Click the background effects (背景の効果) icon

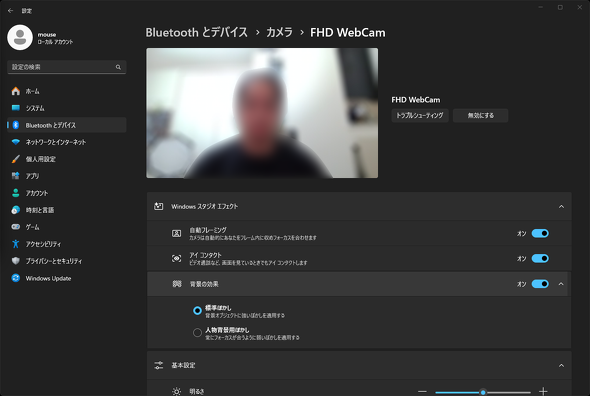pyautogui.click(x=177, y=283)
